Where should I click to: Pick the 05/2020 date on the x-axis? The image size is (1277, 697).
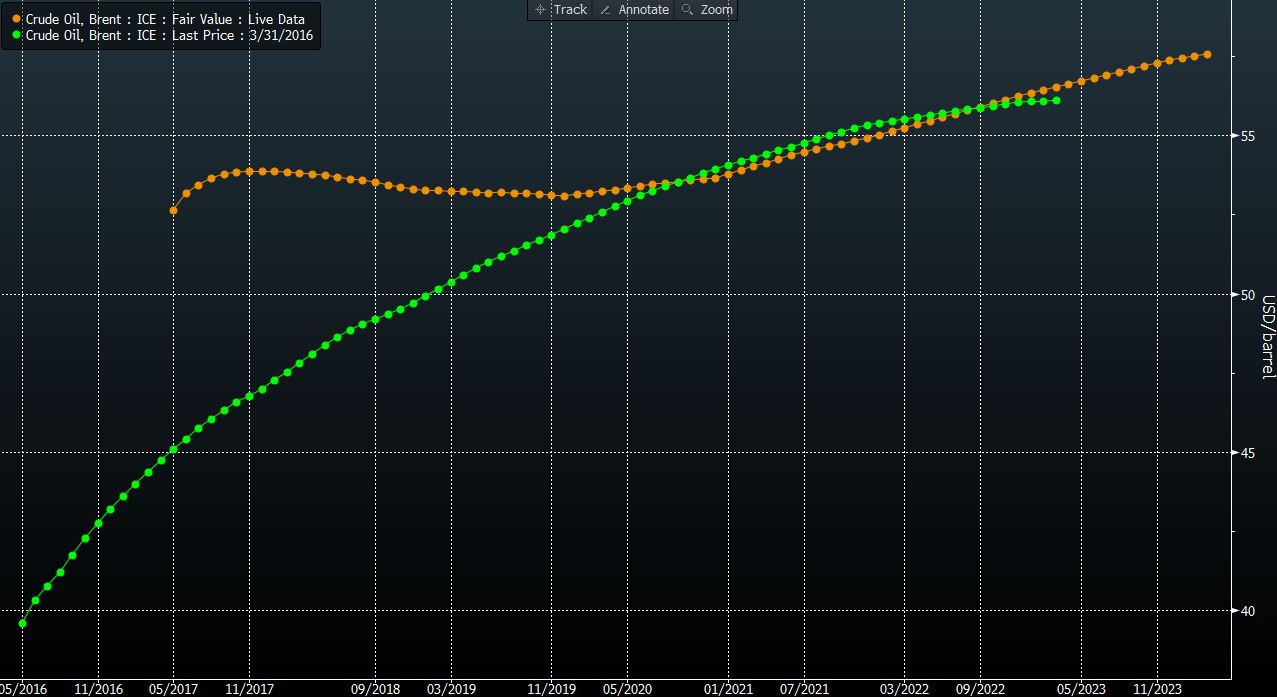pyautogui.click(x=627, y=688)
